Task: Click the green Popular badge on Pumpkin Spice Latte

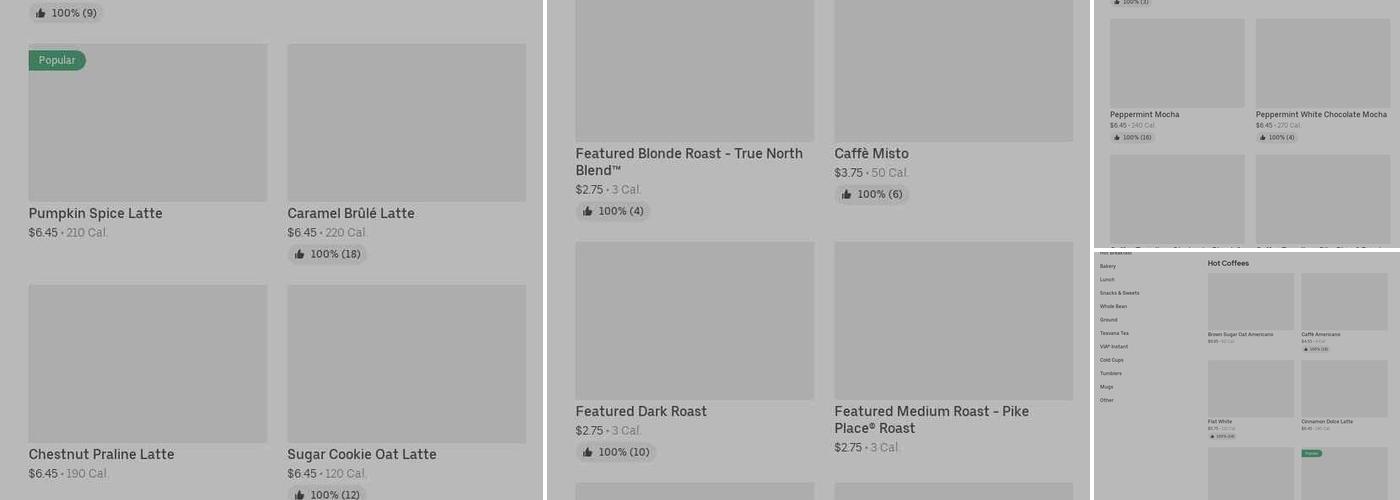Action: [57, 61]
